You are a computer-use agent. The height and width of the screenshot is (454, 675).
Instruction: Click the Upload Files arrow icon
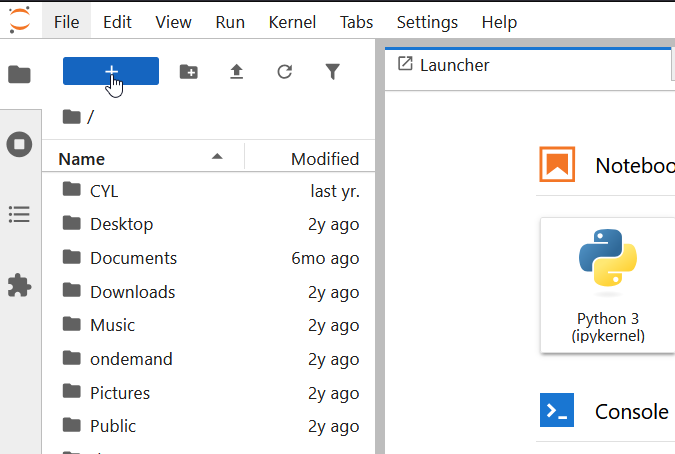click(x=236, y=71)
